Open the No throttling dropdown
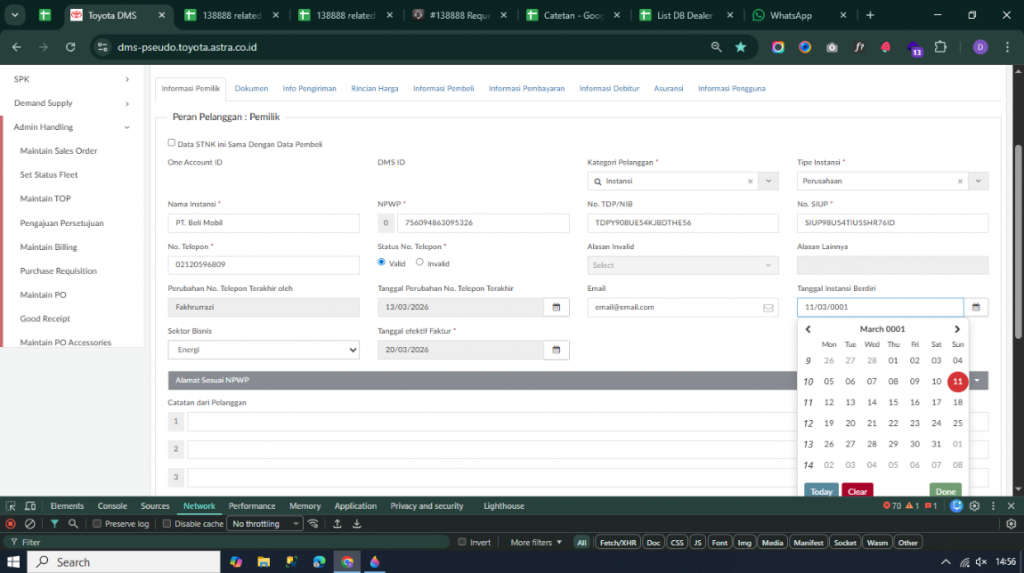The image size is (1024, 573). tap(264, 523)
